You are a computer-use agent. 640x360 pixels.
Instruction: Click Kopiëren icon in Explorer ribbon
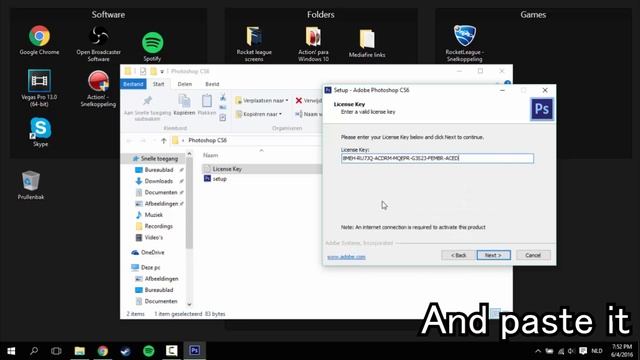(184, 104)
